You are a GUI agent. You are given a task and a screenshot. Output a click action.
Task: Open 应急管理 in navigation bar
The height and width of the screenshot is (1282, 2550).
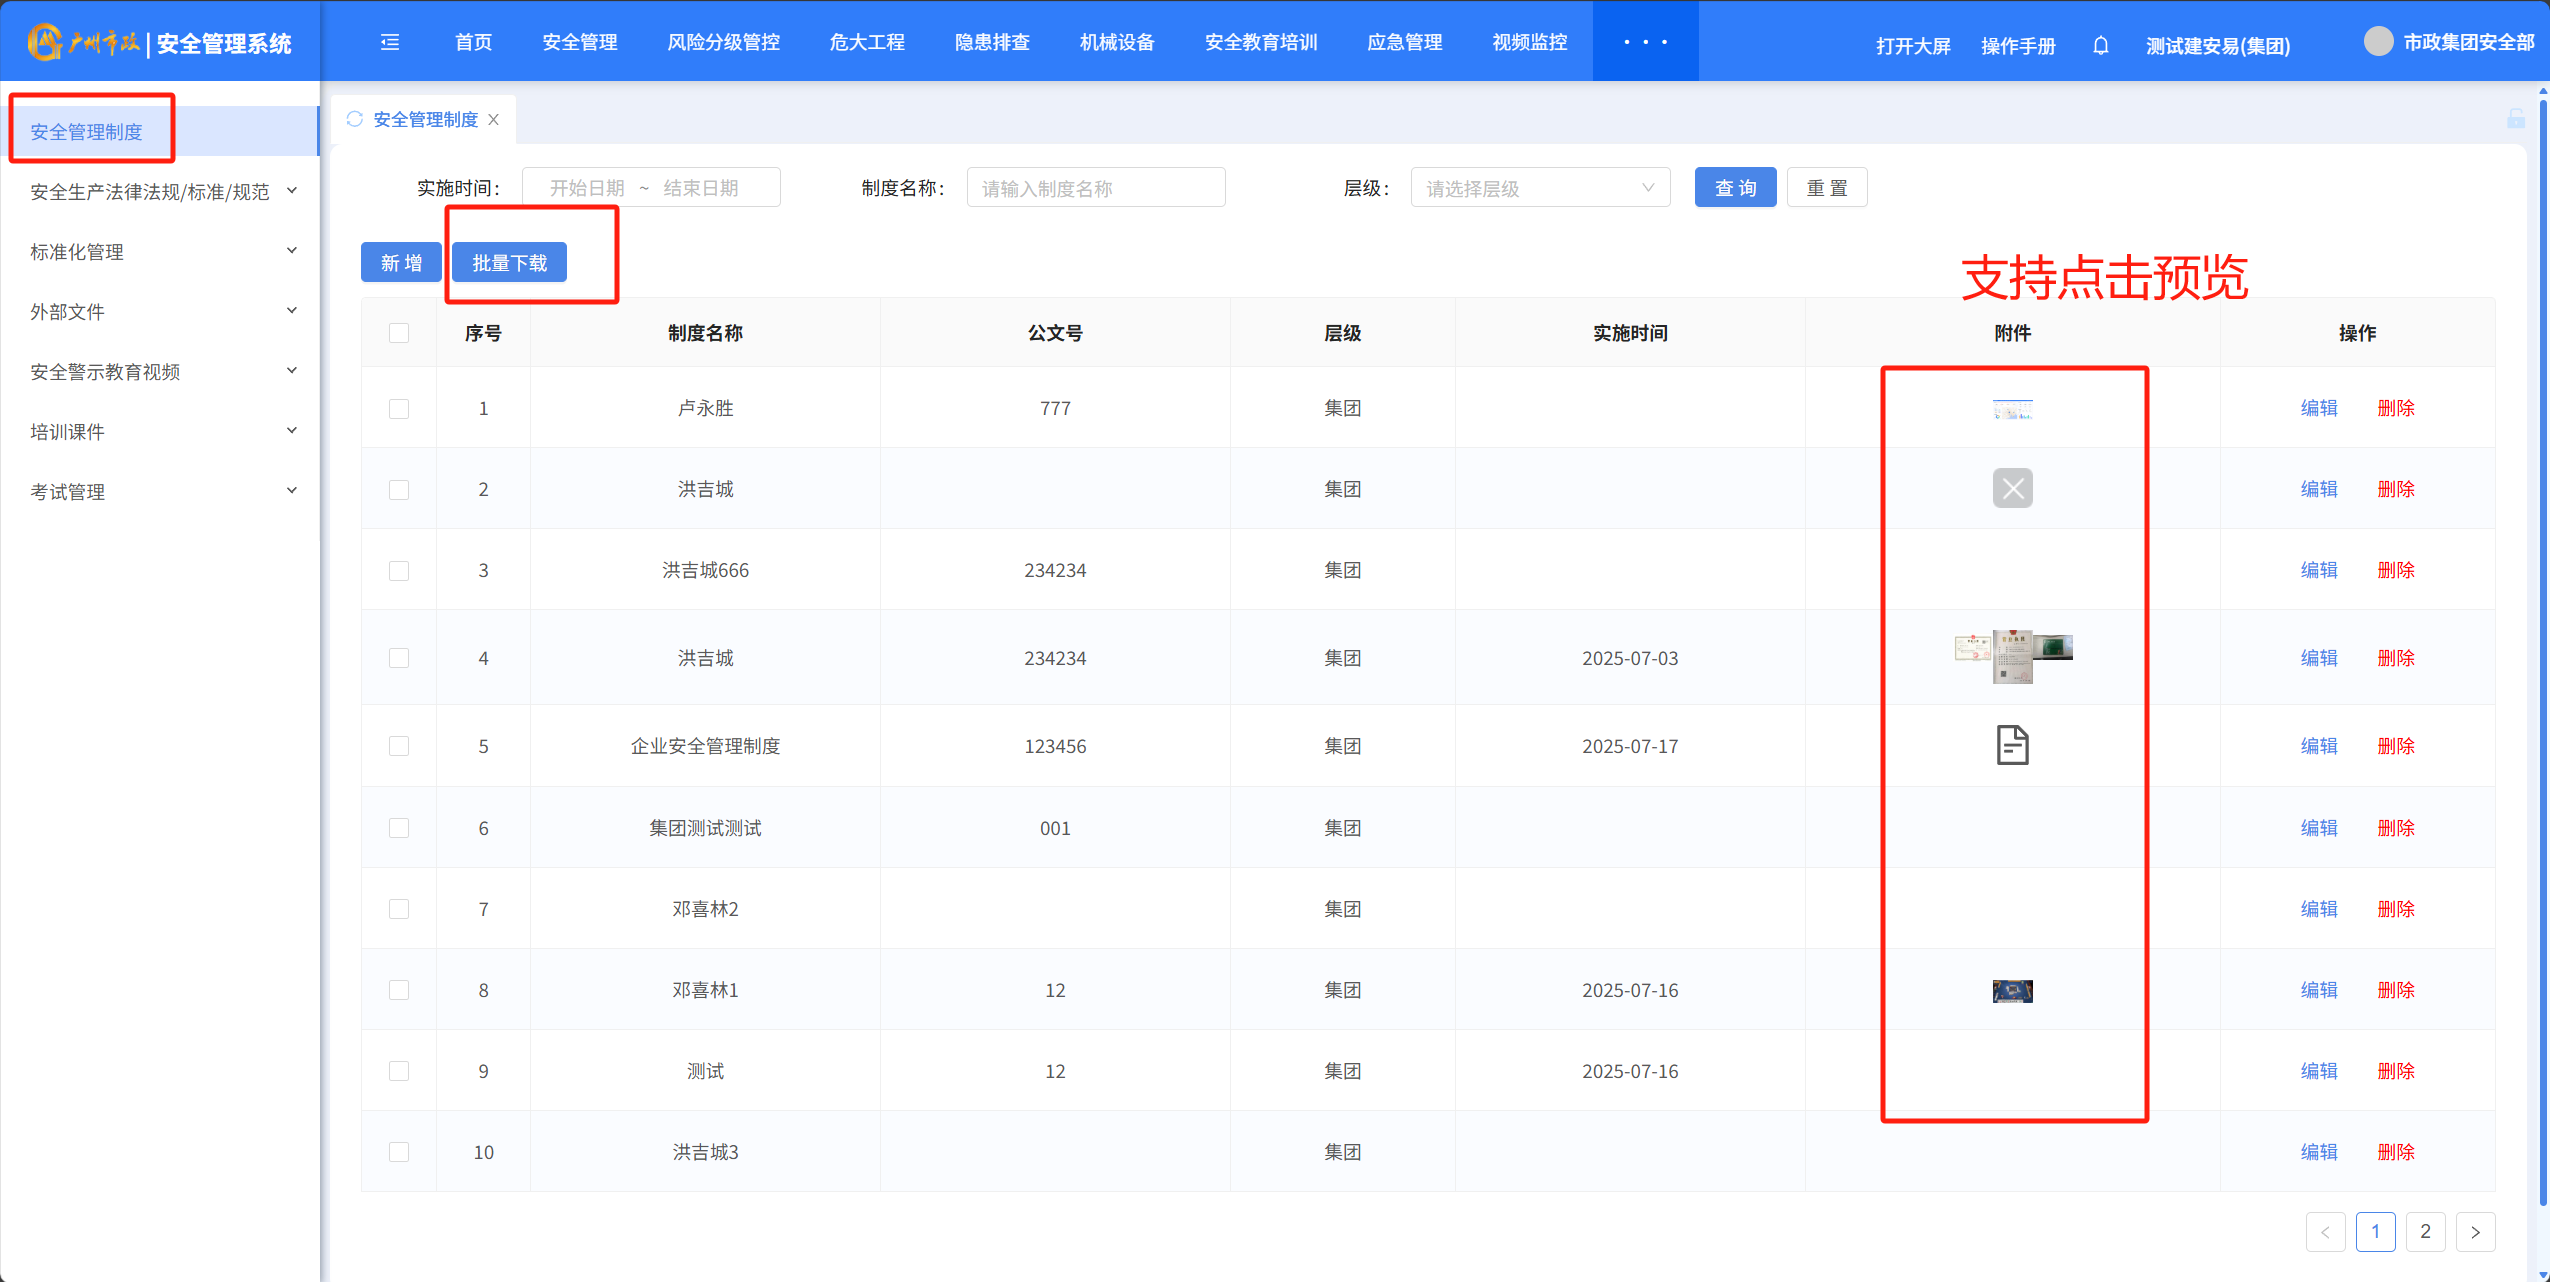pos(1404,42)
